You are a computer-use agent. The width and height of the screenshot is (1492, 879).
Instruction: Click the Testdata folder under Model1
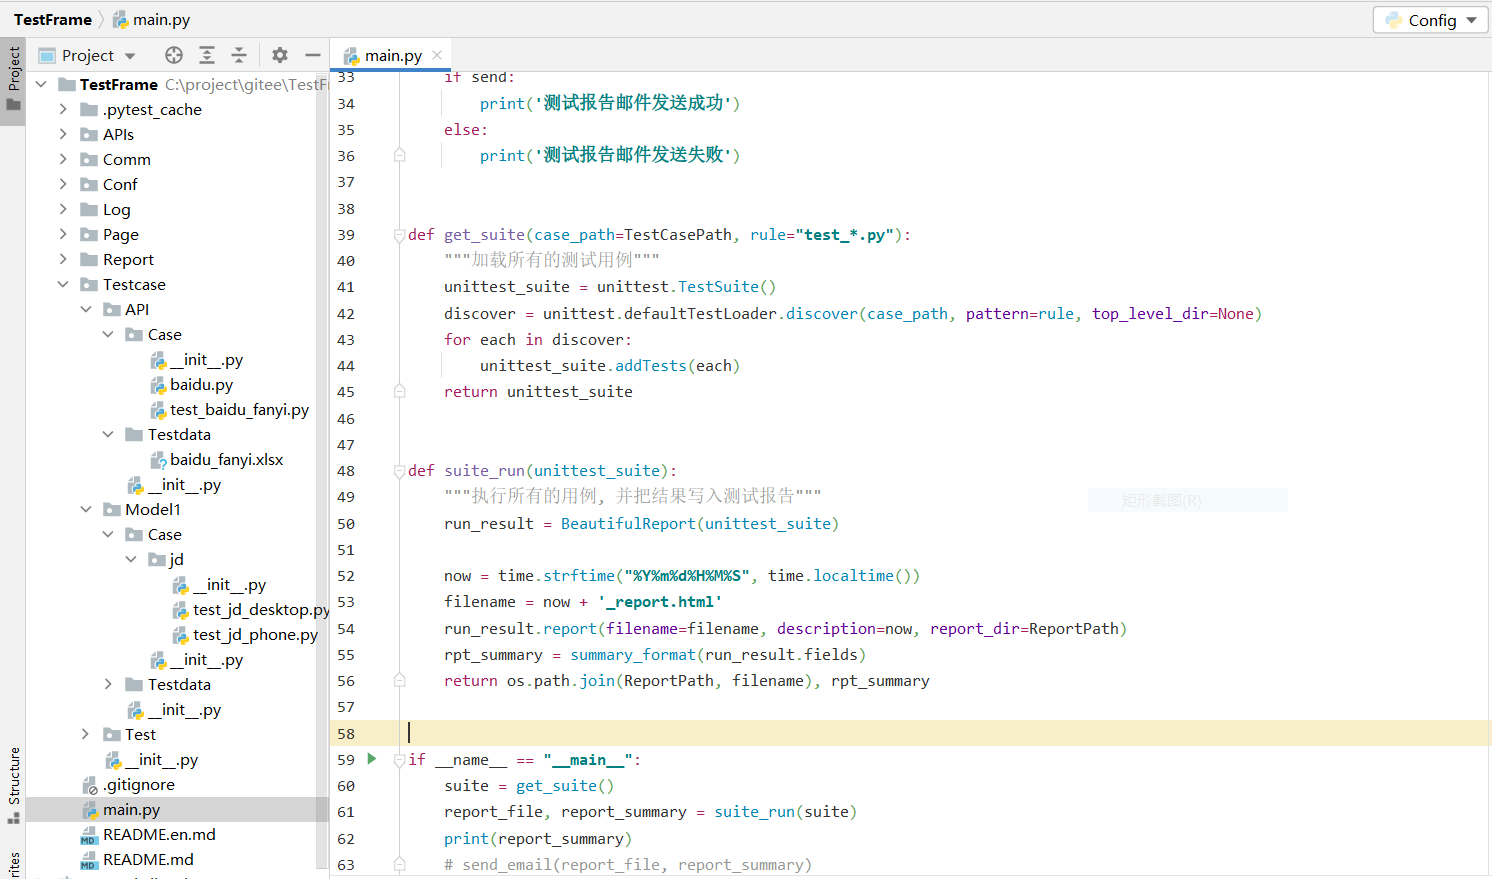[x=179, y=684]
